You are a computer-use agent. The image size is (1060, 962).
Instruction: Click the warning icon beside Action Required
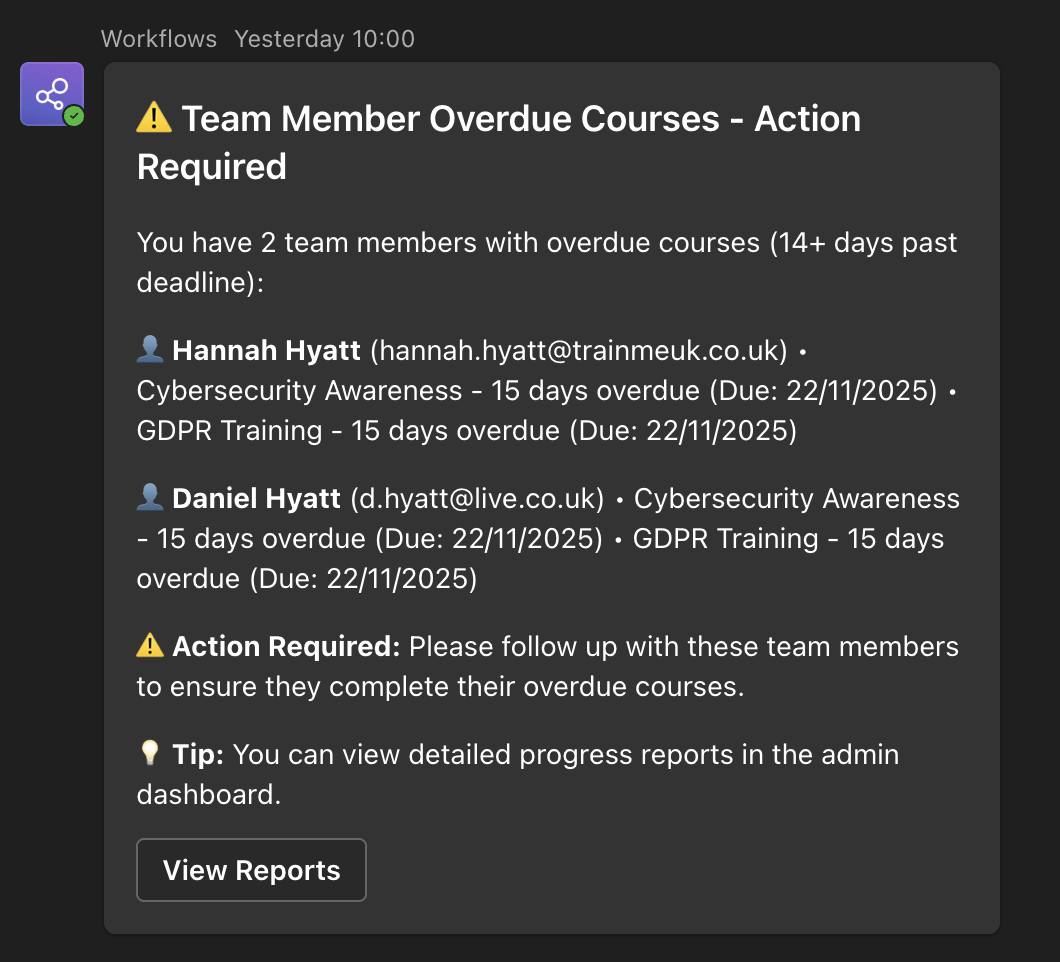[149, 645]
